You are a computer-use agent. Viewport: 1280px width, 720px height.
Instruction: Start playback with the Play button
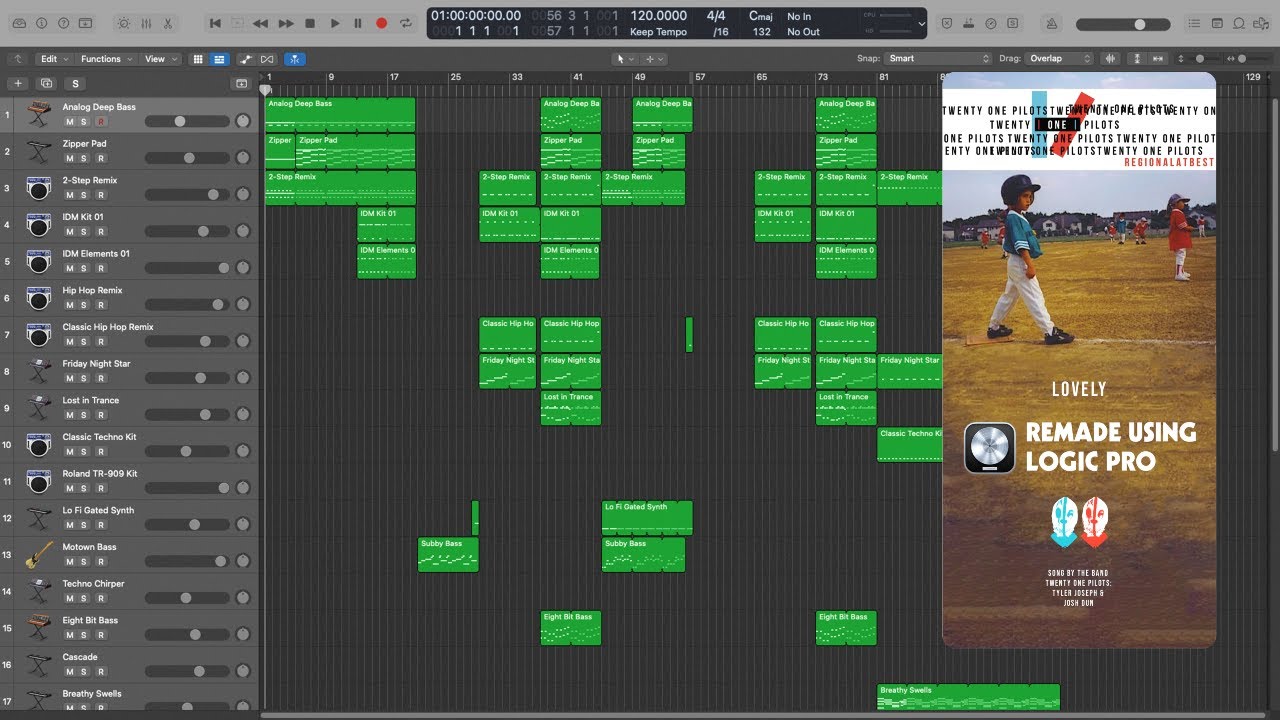(334, 23)
